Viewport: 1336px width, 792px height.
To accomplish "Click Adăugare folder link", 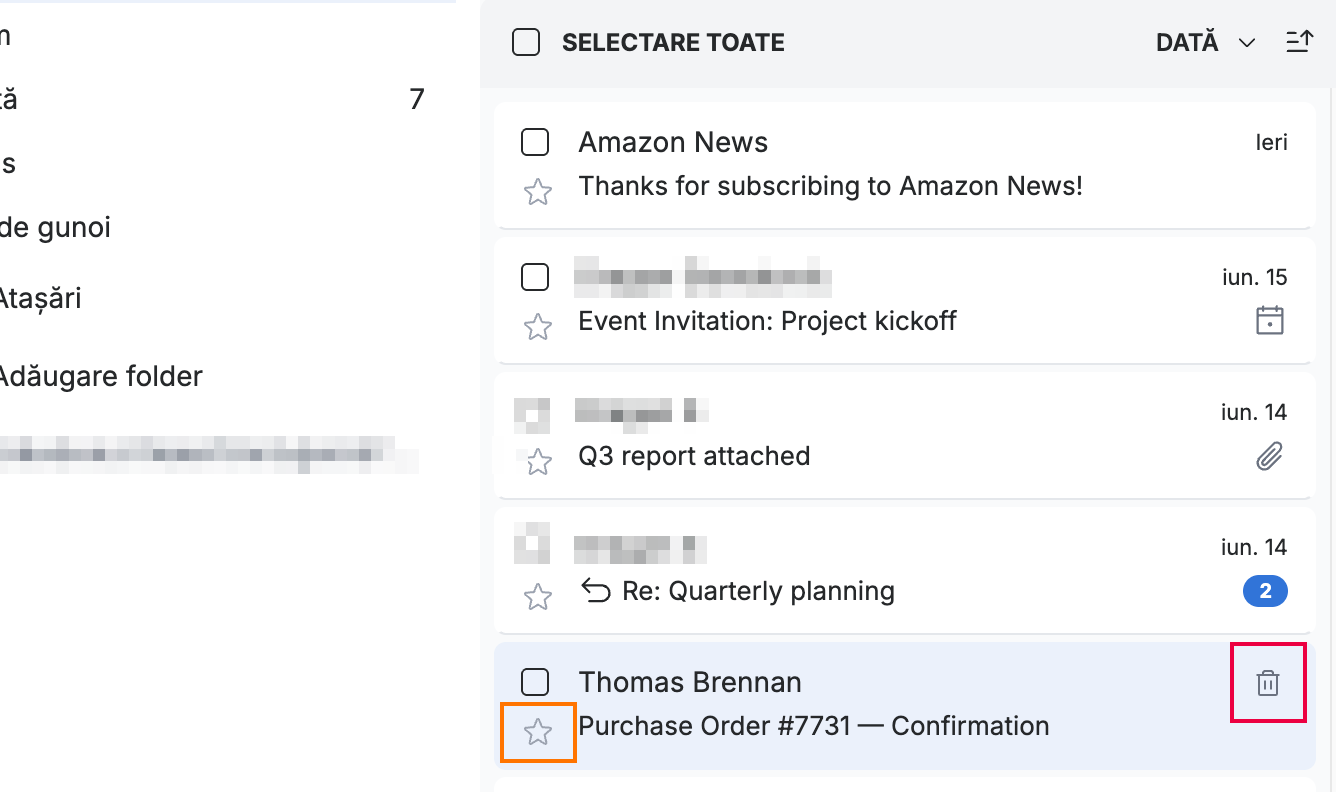I will [100, 376].
